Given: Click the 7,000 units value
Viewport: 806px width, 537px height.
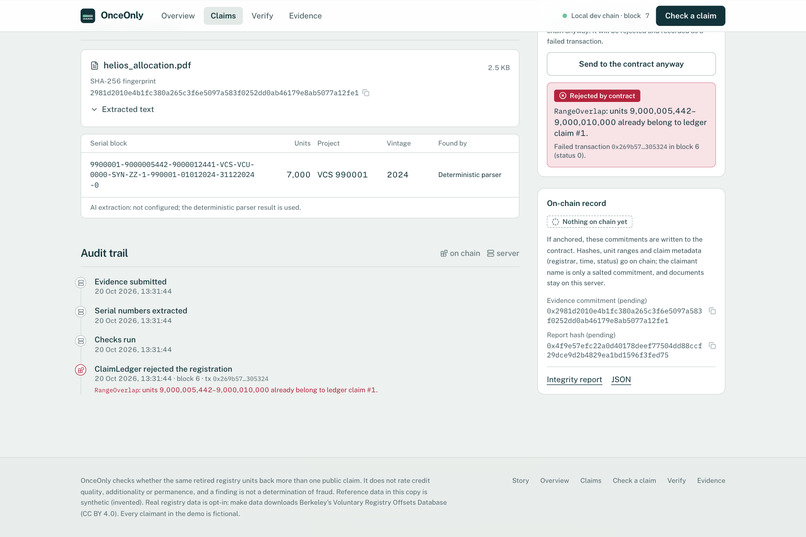Looking at the screenshot, I should (x=299, y=175).
